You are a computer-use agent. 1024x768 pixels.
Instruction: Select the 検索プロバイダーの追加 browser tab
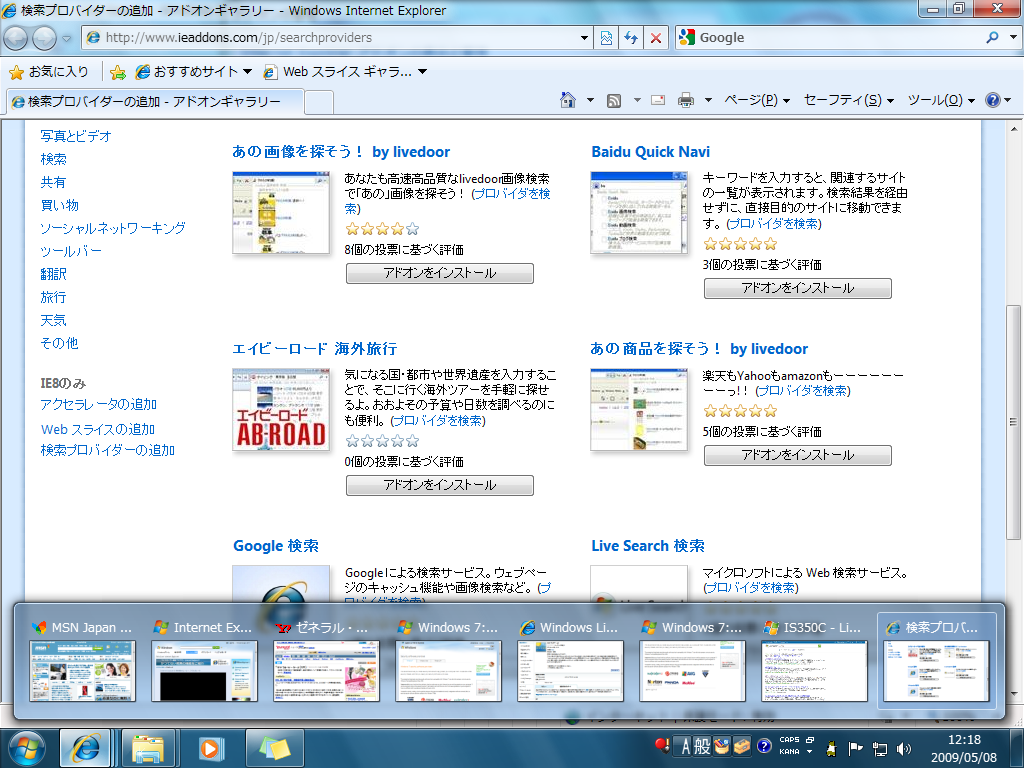pos(155,102)
